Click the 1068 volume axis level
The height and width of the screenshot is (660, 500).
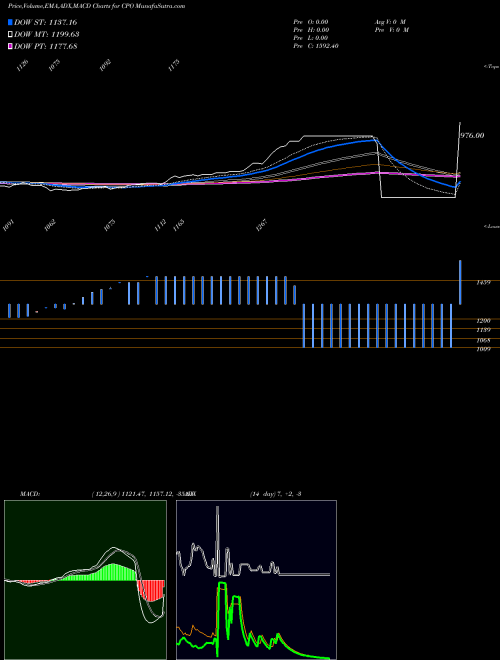tap(483, 341)
